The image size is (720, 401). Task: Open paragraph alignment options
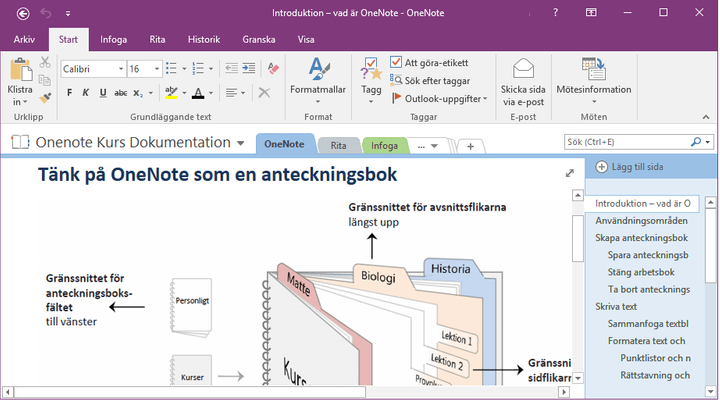click(236, 93)
